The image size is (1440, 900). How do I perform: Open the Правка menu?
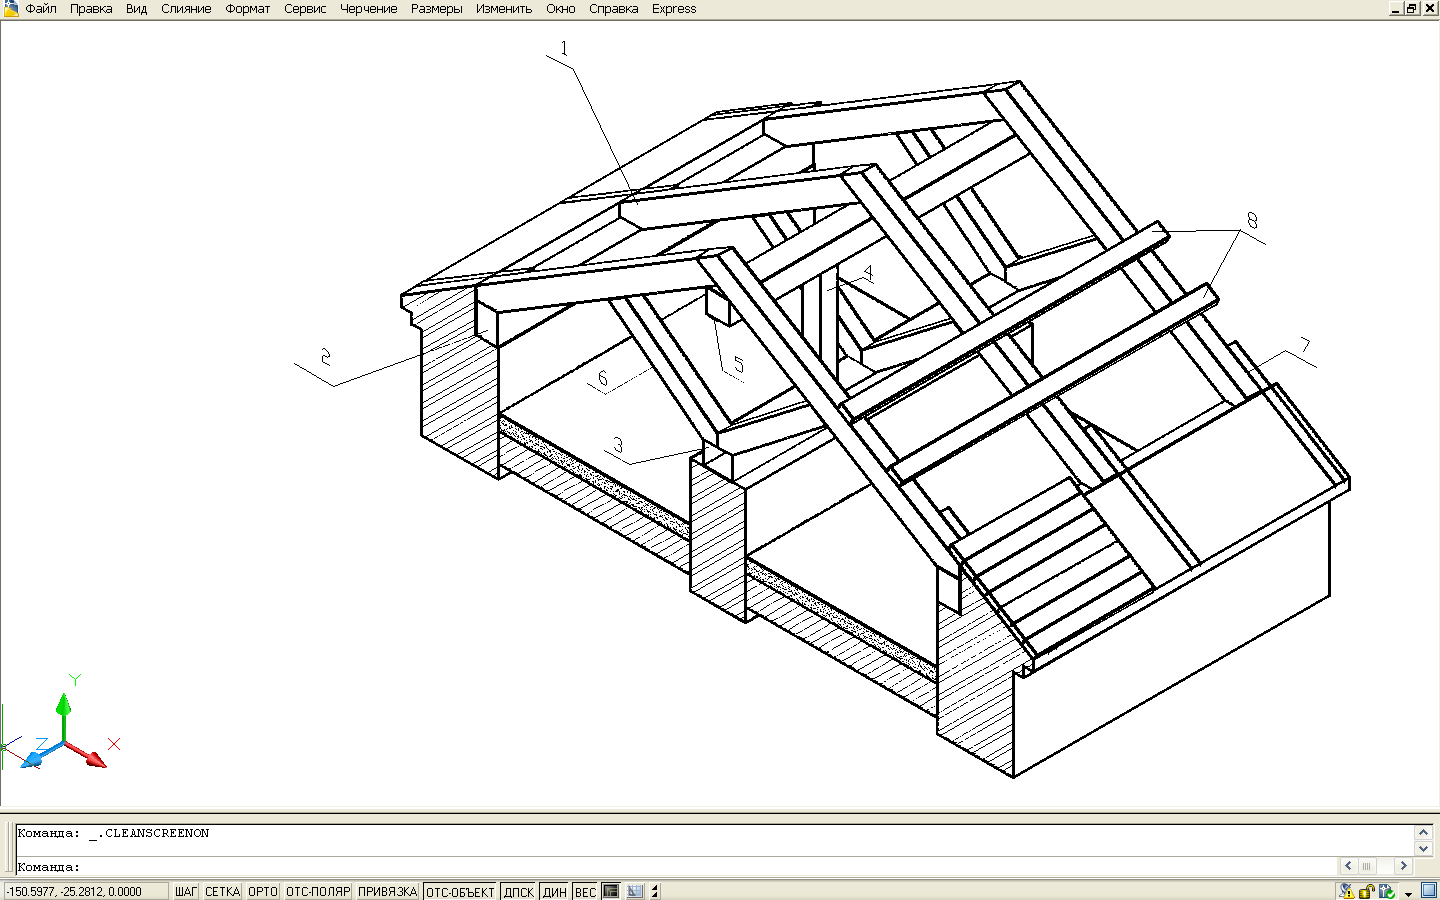[91, 8]
